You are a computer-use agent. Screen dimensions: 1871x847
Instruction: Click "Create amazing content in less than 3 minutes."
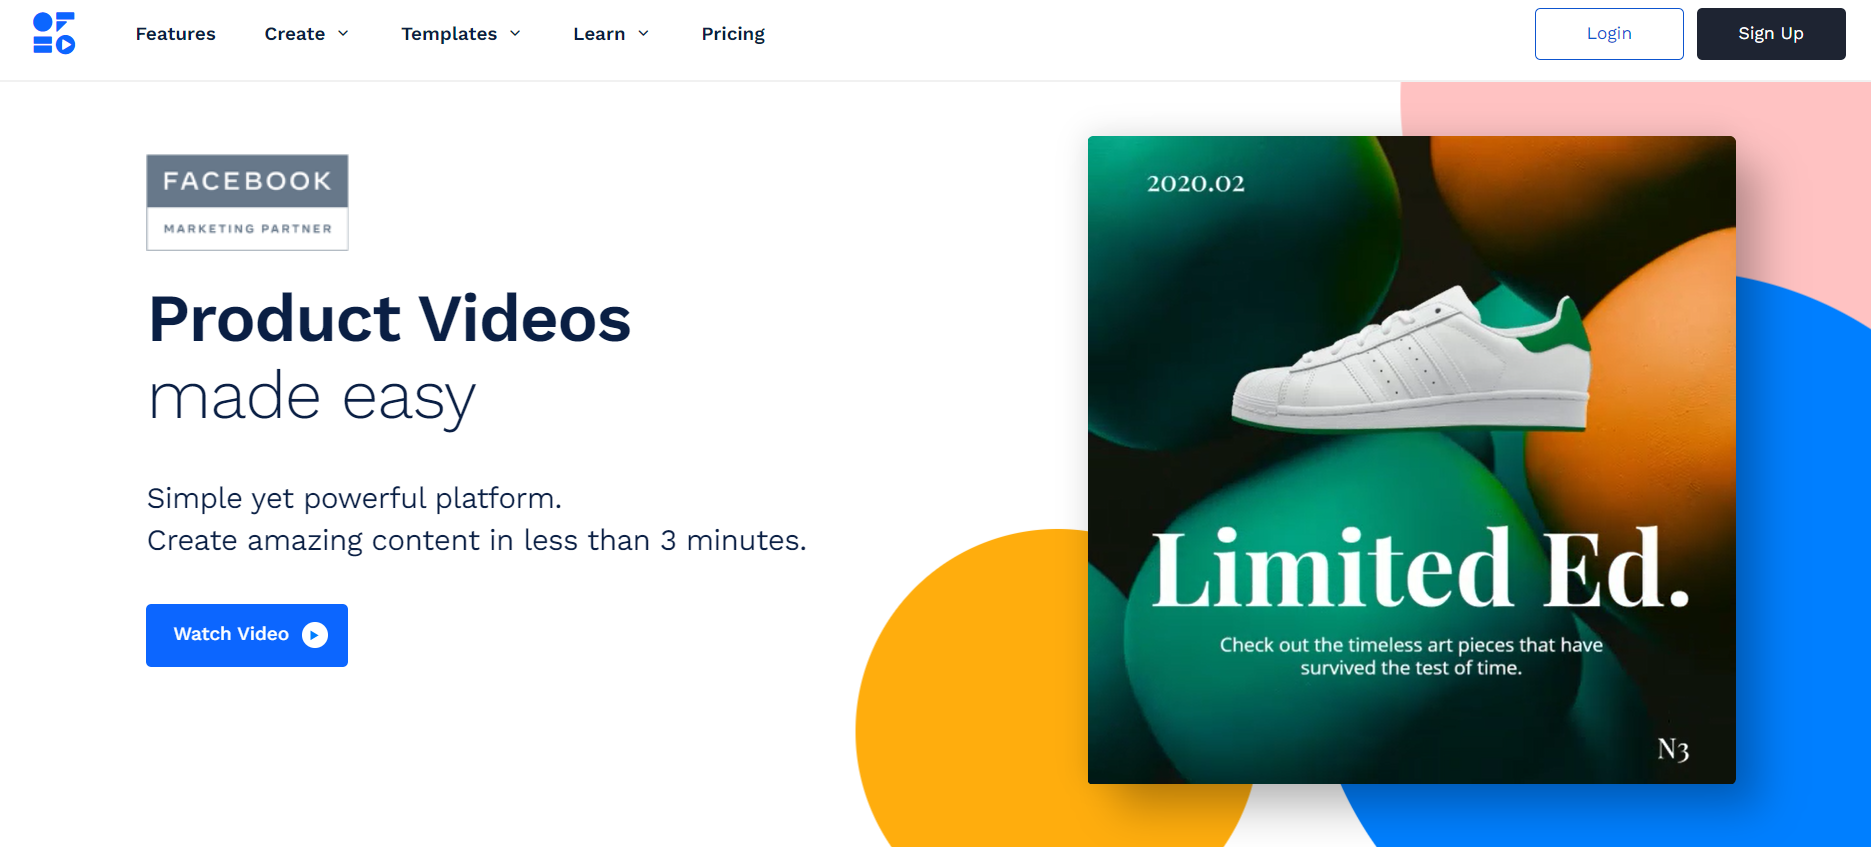point(477,540)
